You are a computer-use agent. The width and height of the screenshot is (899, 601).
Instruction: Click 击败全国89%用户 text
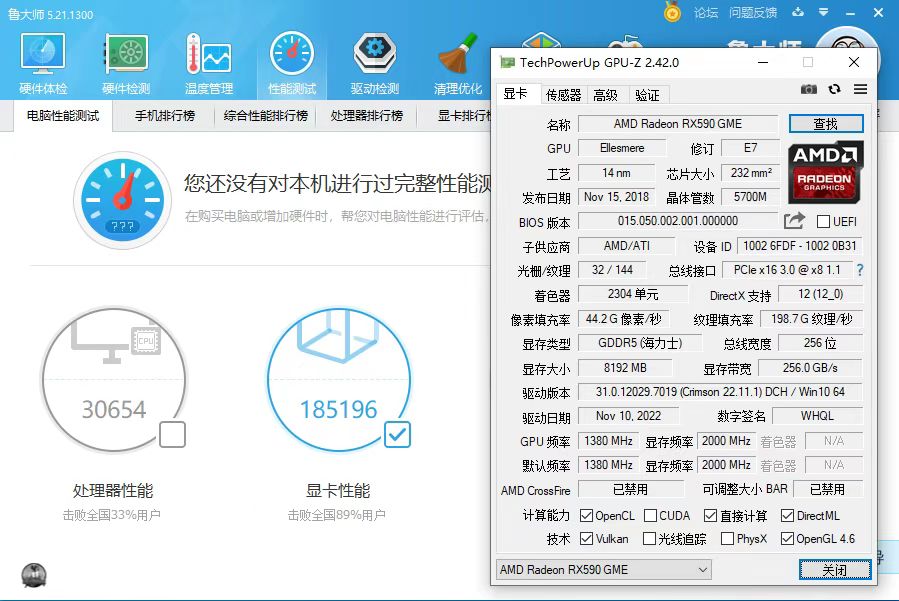pyautogui.click(x=337, y=515)
